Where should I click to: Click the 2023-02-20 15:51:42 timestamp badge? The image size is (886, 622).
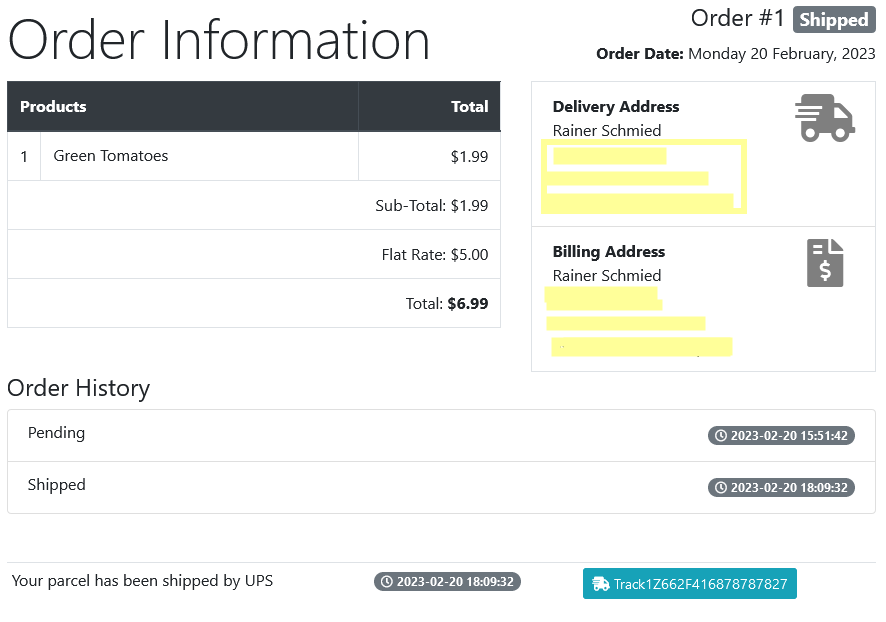(781, 436)
